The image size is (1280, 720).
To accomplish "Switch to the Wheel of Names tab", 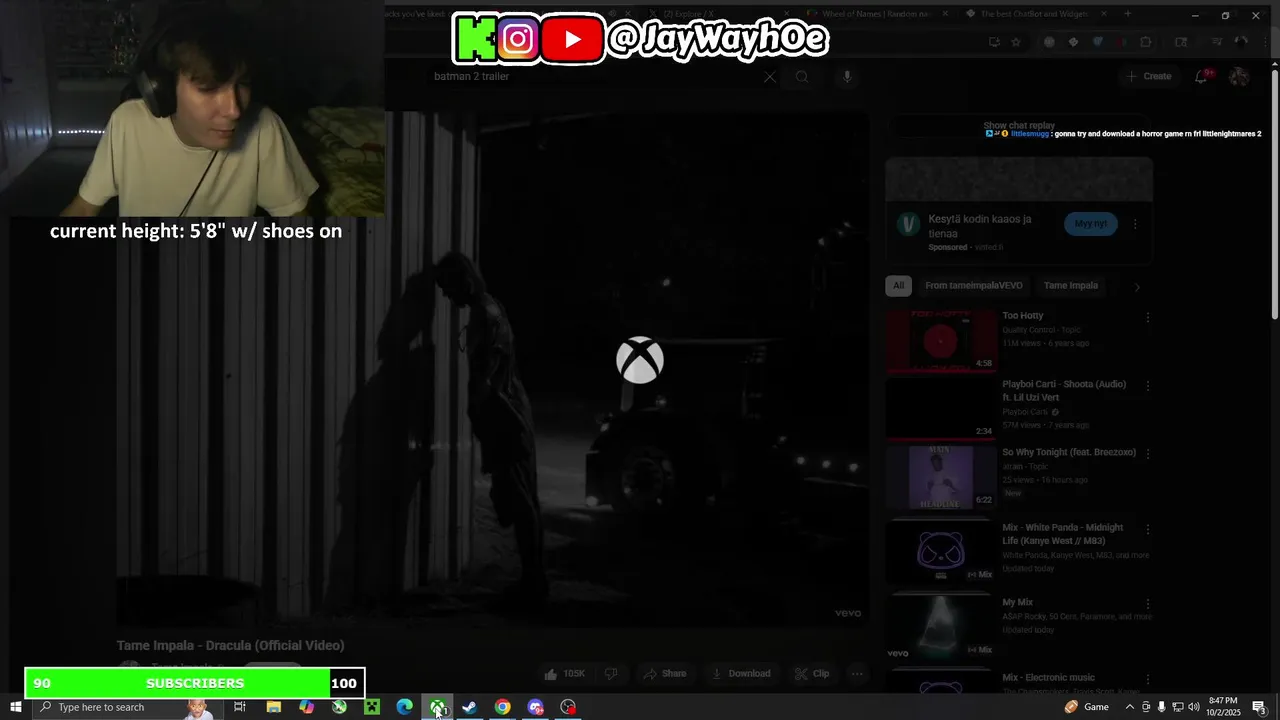I will (x=875, y=14).
